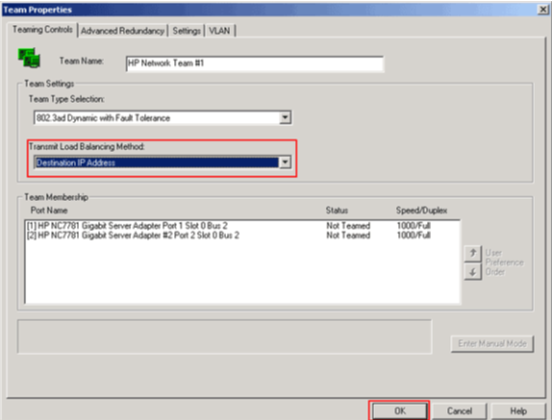This screenshot has height=420, width=552.
Task: Click the Enter Manual Mode button
Action: point(492,344)
